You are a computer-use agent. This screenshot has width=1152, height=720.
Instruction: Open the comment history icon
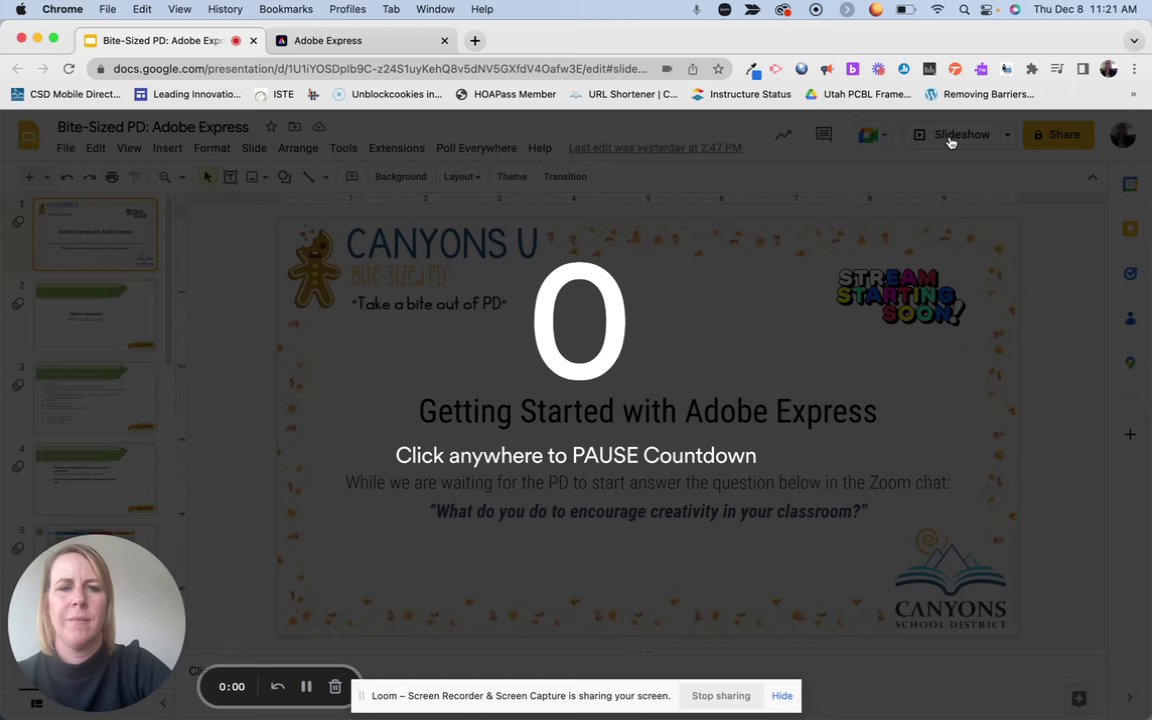click(x=824, y=134)
